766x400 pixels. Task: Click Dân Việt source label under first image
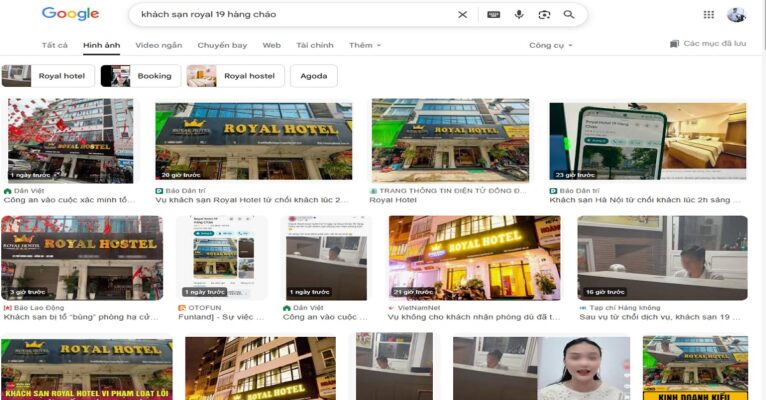29,191
